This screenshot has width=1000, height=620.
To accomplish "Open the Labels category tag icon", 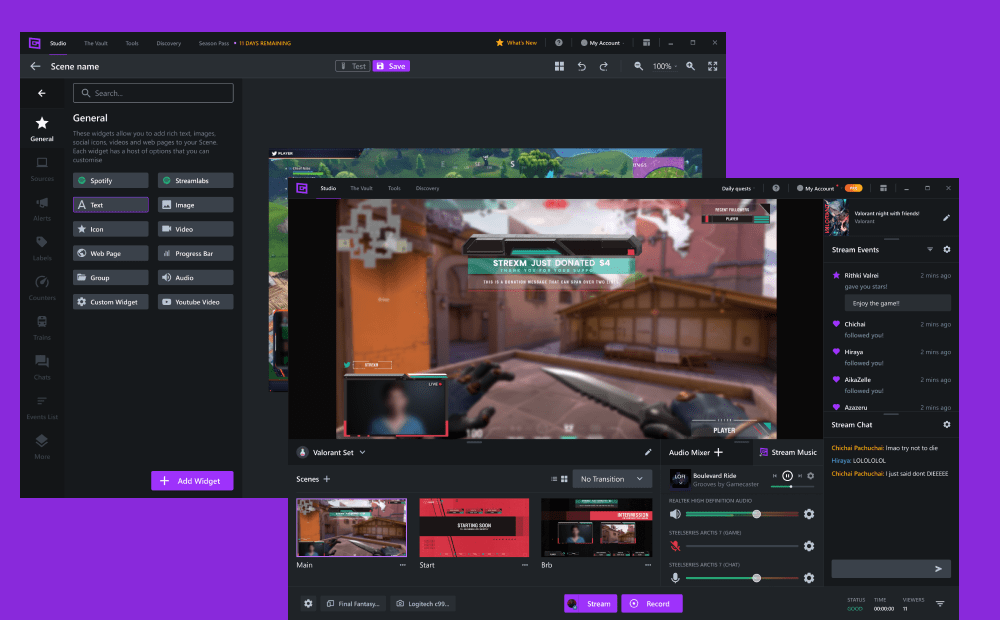I will coord(42,242).
